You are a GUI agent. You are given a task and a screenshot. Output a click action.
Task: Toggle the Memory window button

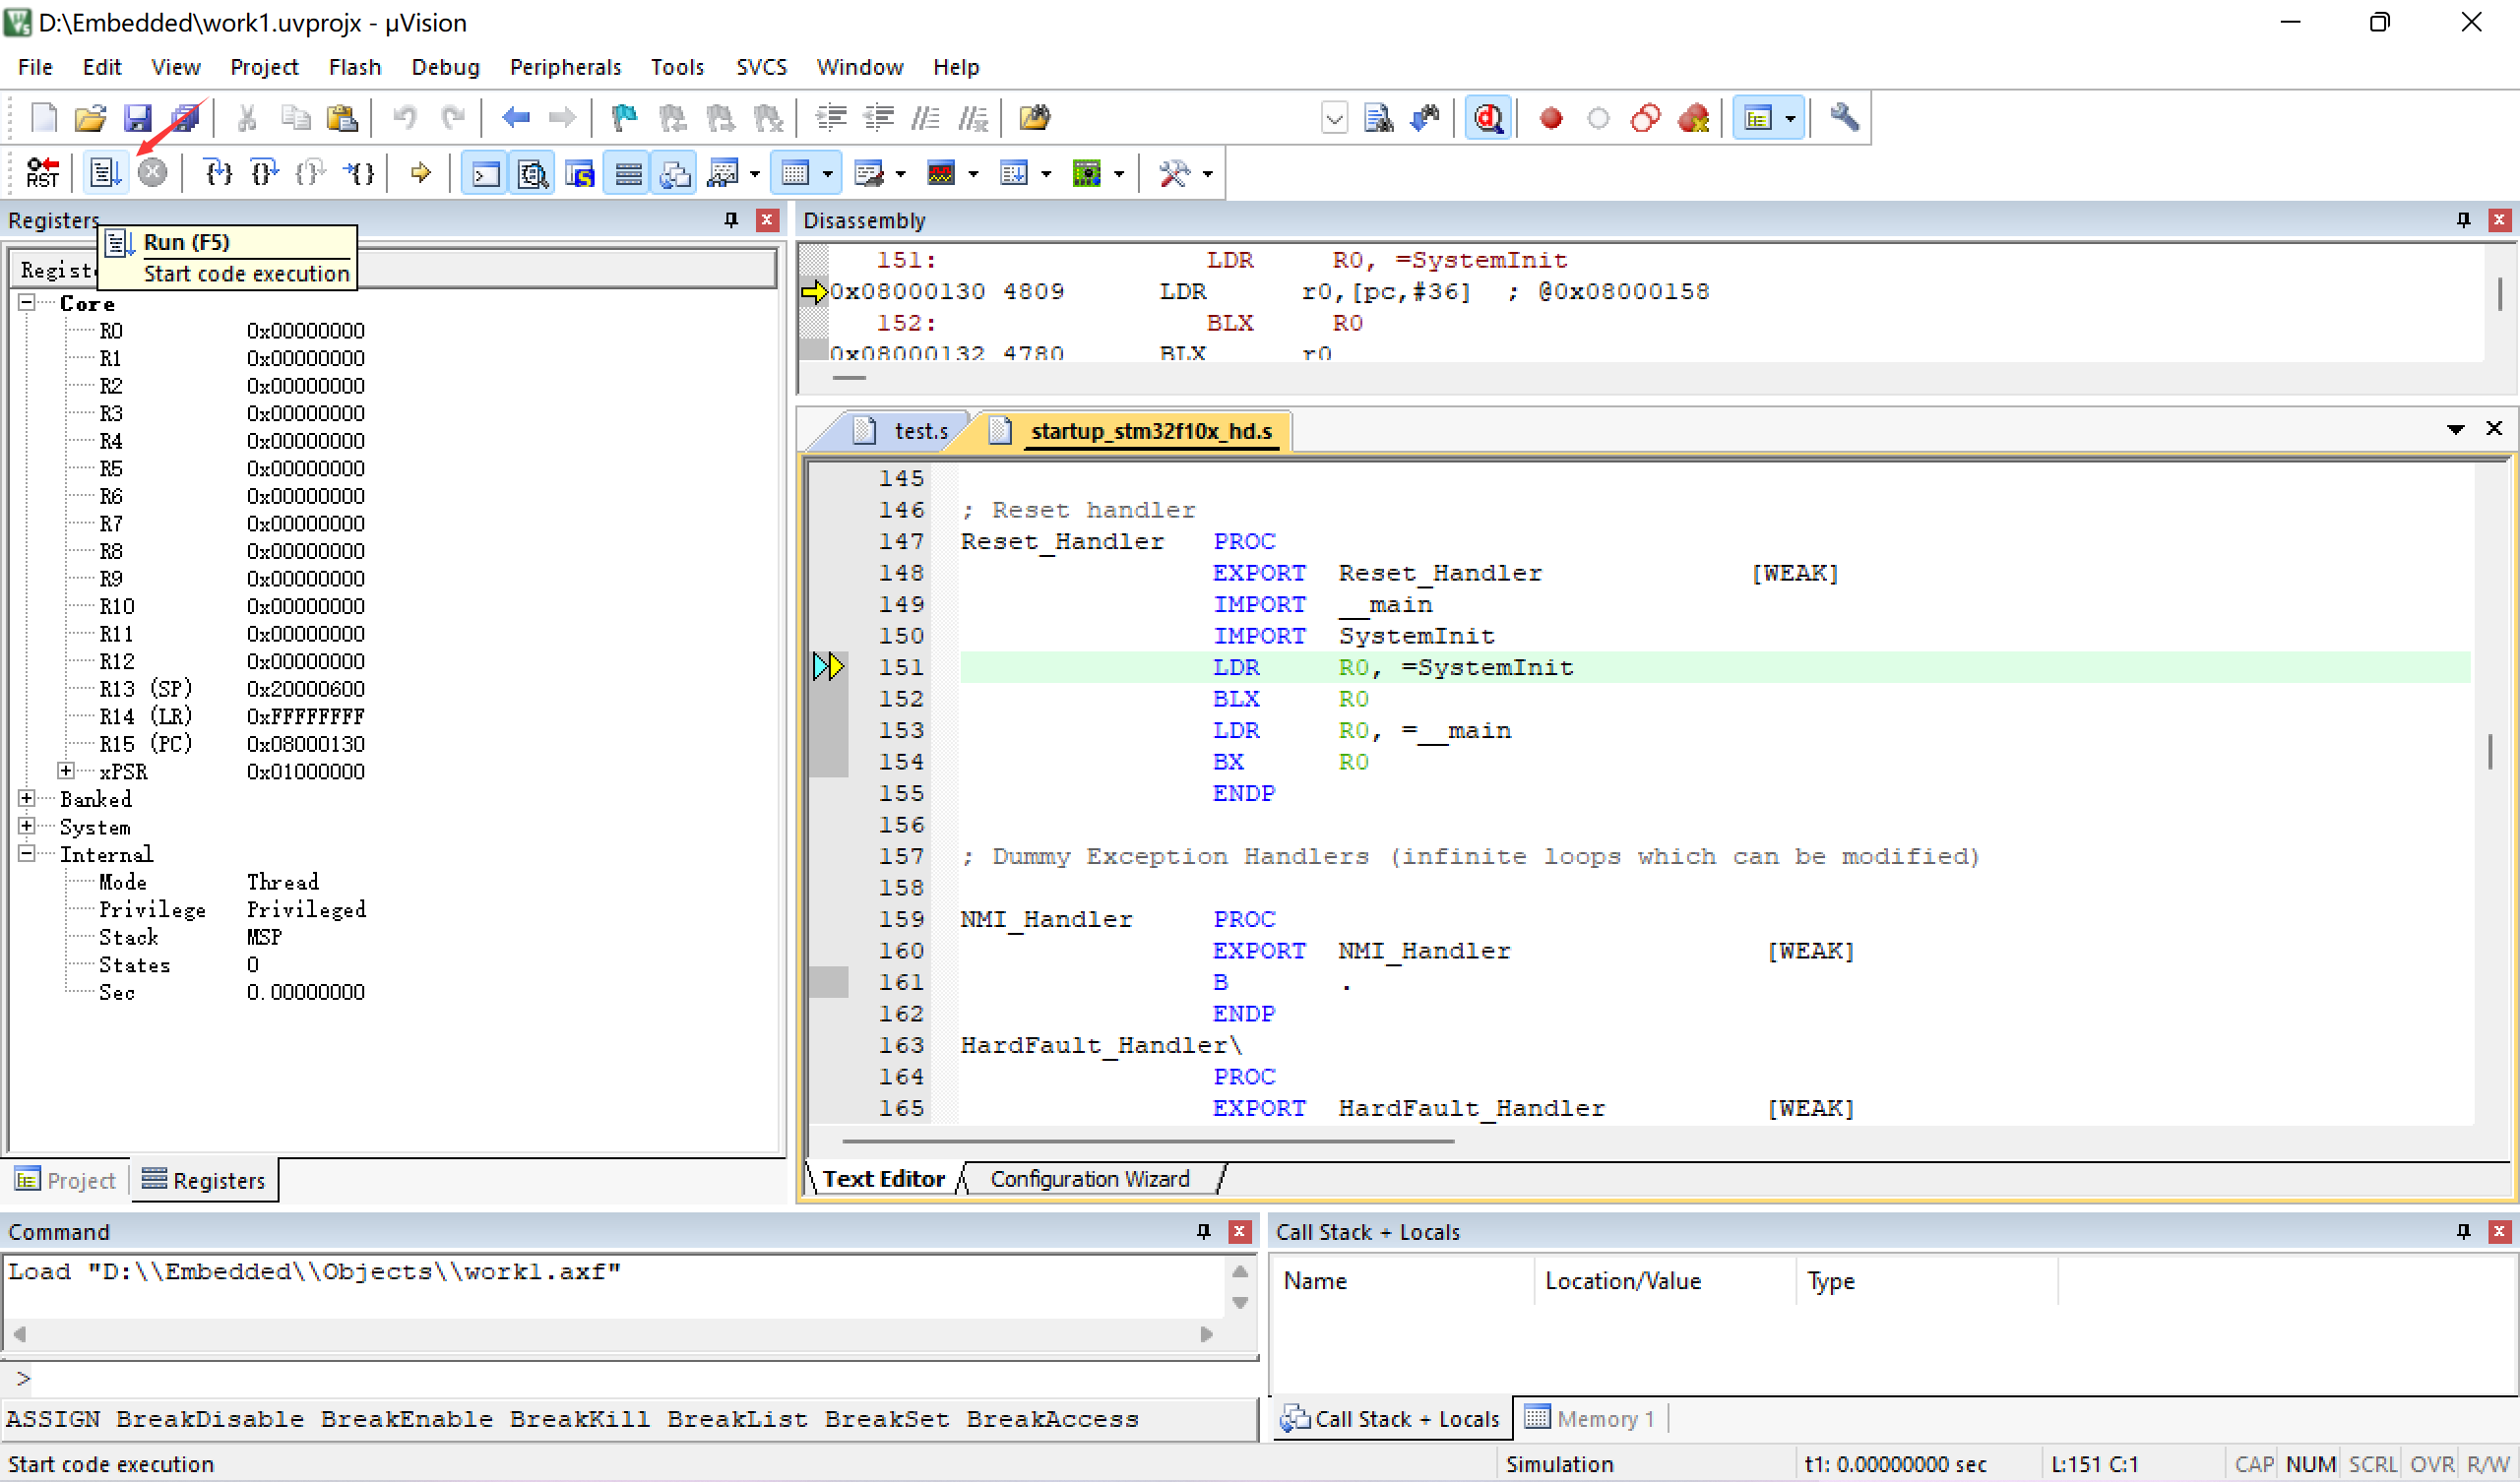pyautogui.click(x=796, y=173)
